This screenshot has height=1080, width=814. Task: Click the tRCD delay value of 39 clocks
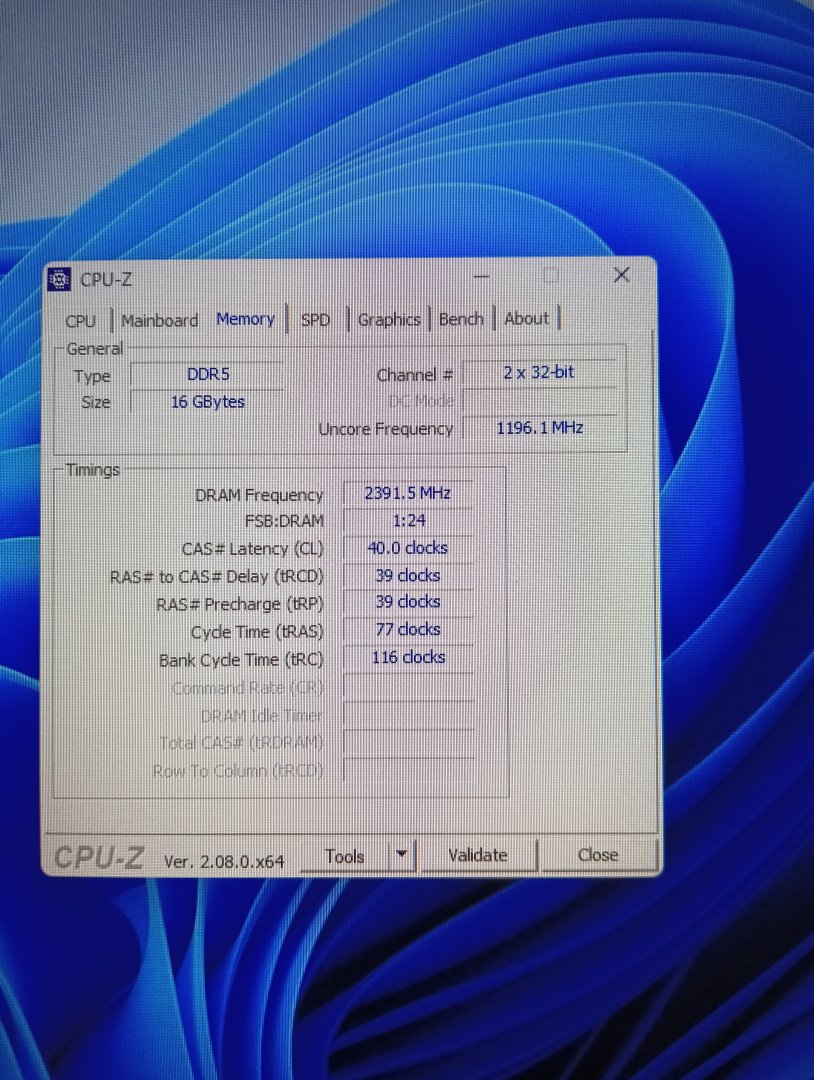[x=408, y=575]
